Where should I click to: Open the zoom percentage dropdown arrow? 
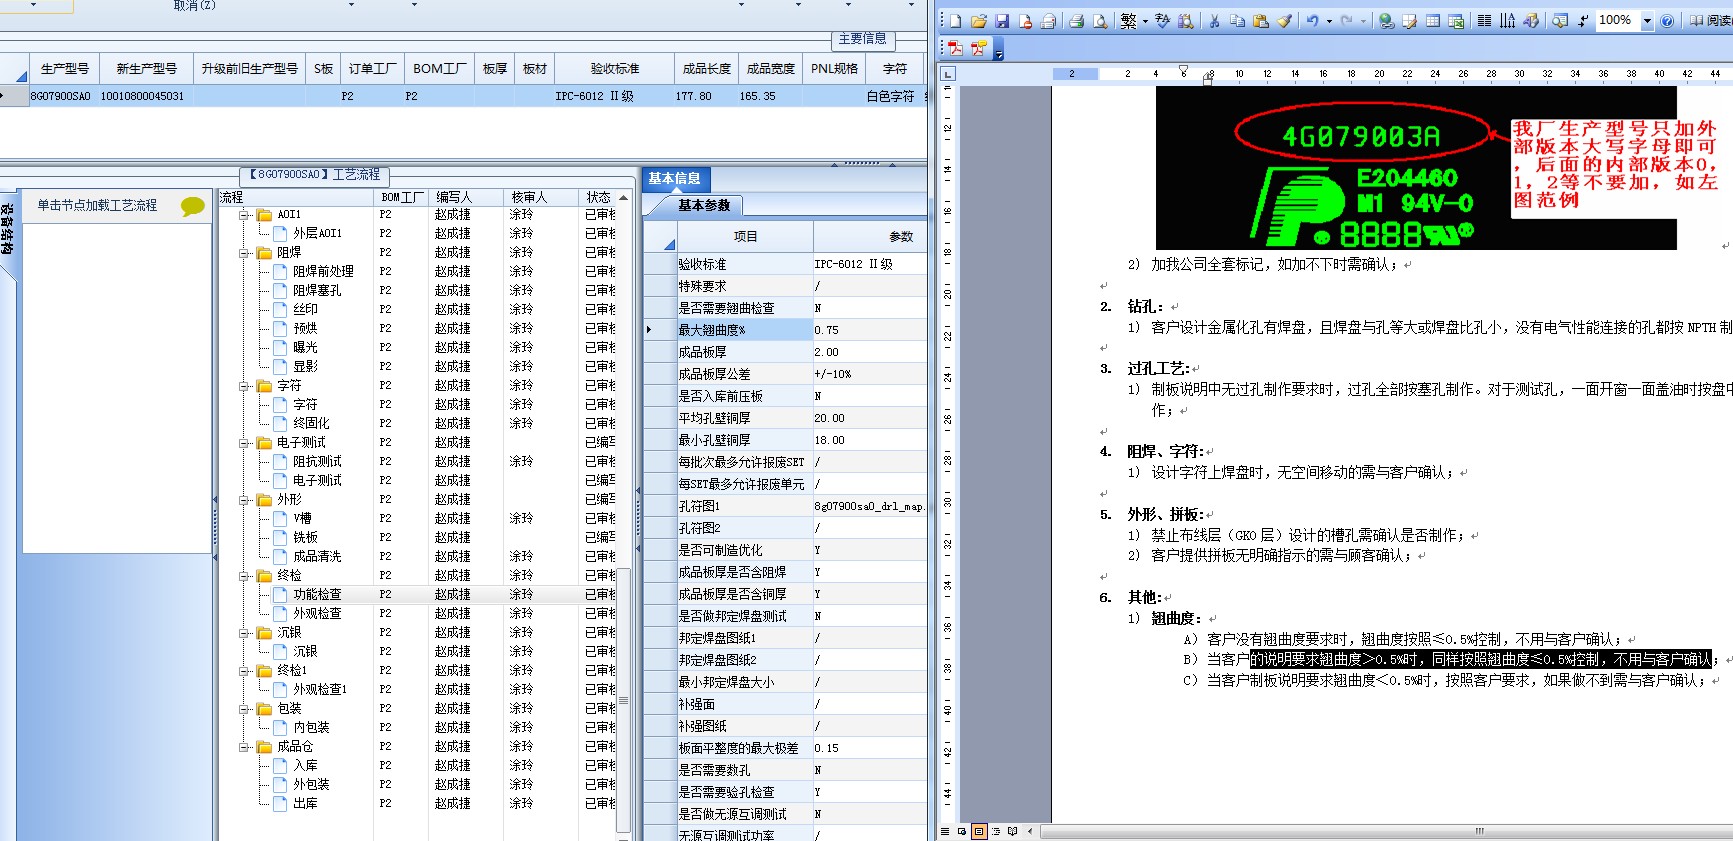pos(1647,20)
